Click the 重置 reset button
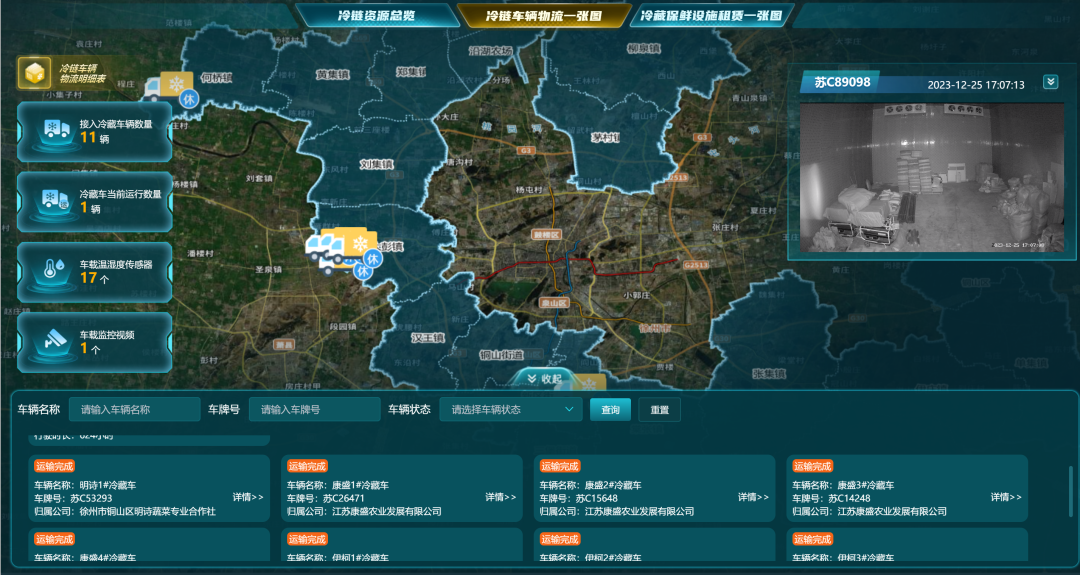 (660, 409)
